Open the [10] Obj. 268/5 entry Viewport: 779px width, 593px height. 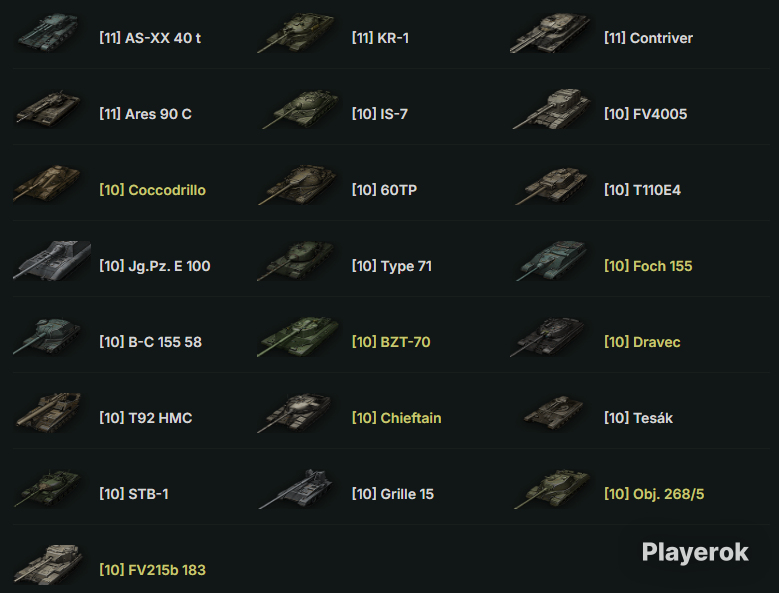coord(654,494)
